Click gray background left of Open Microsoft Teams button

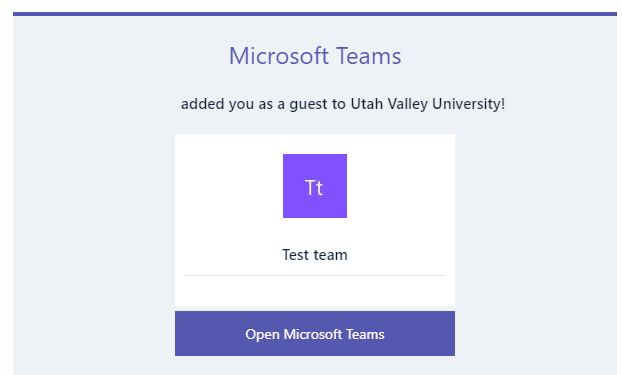pyautogui.click(x=94, y=333)
